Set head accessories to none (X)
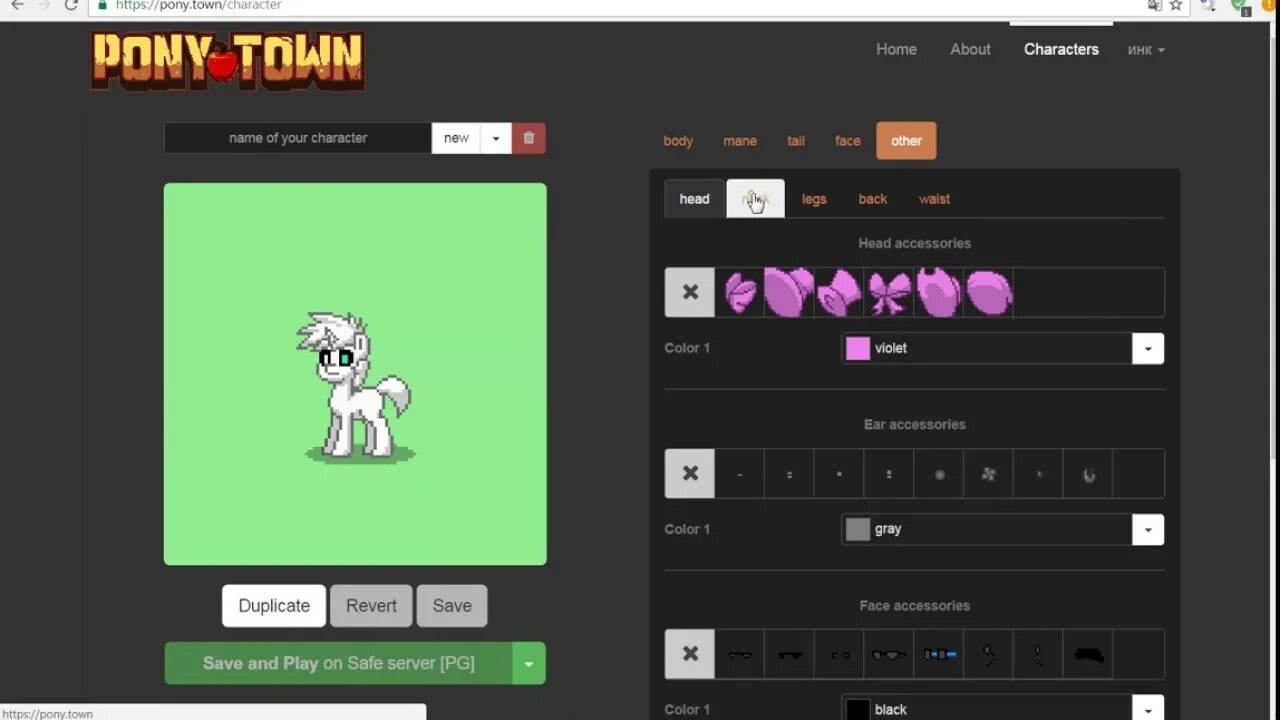Viewport: 1280px width, 720px height. pyautogui.click(x=690, y=292)
